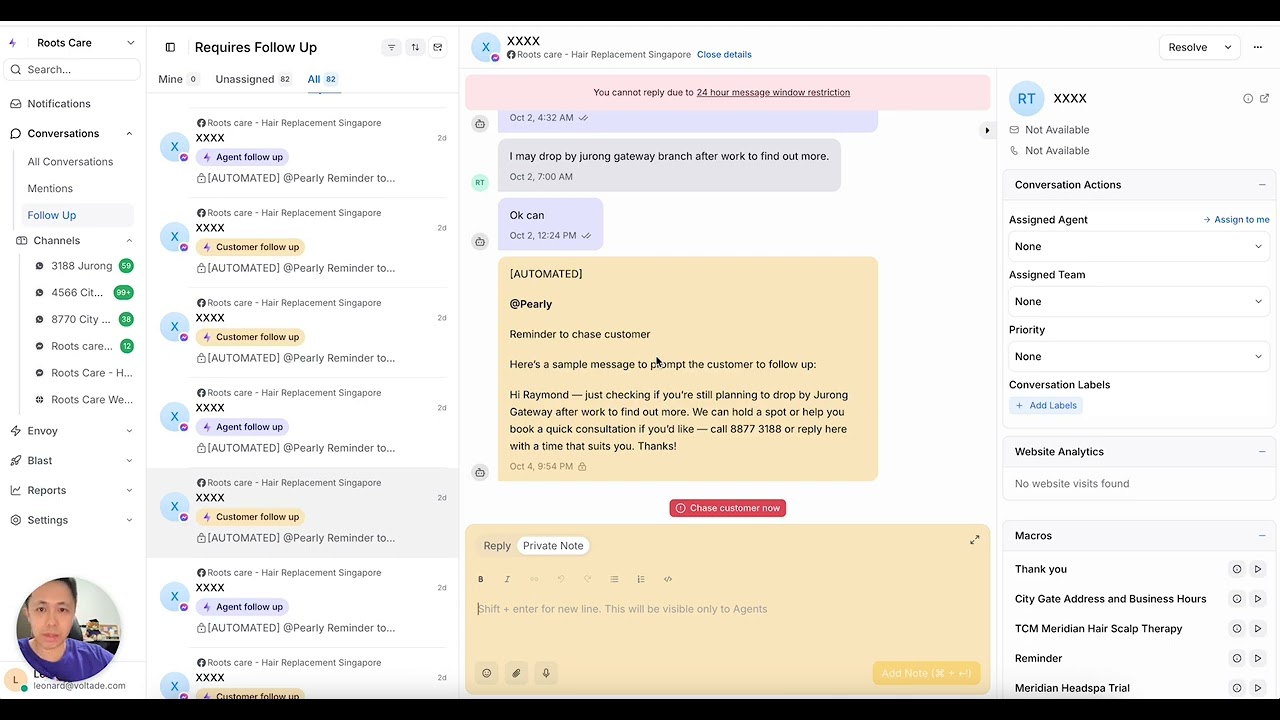The width and height of the screenshot is (1280, 720).
Task: Open the conversation filter icon
Action: tap(391, 47)
